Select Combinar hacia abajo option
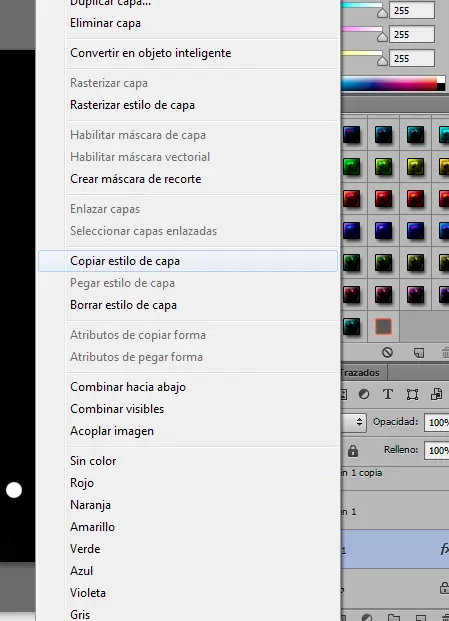This screenshot has height=621, width=449. tap(128, 387)
